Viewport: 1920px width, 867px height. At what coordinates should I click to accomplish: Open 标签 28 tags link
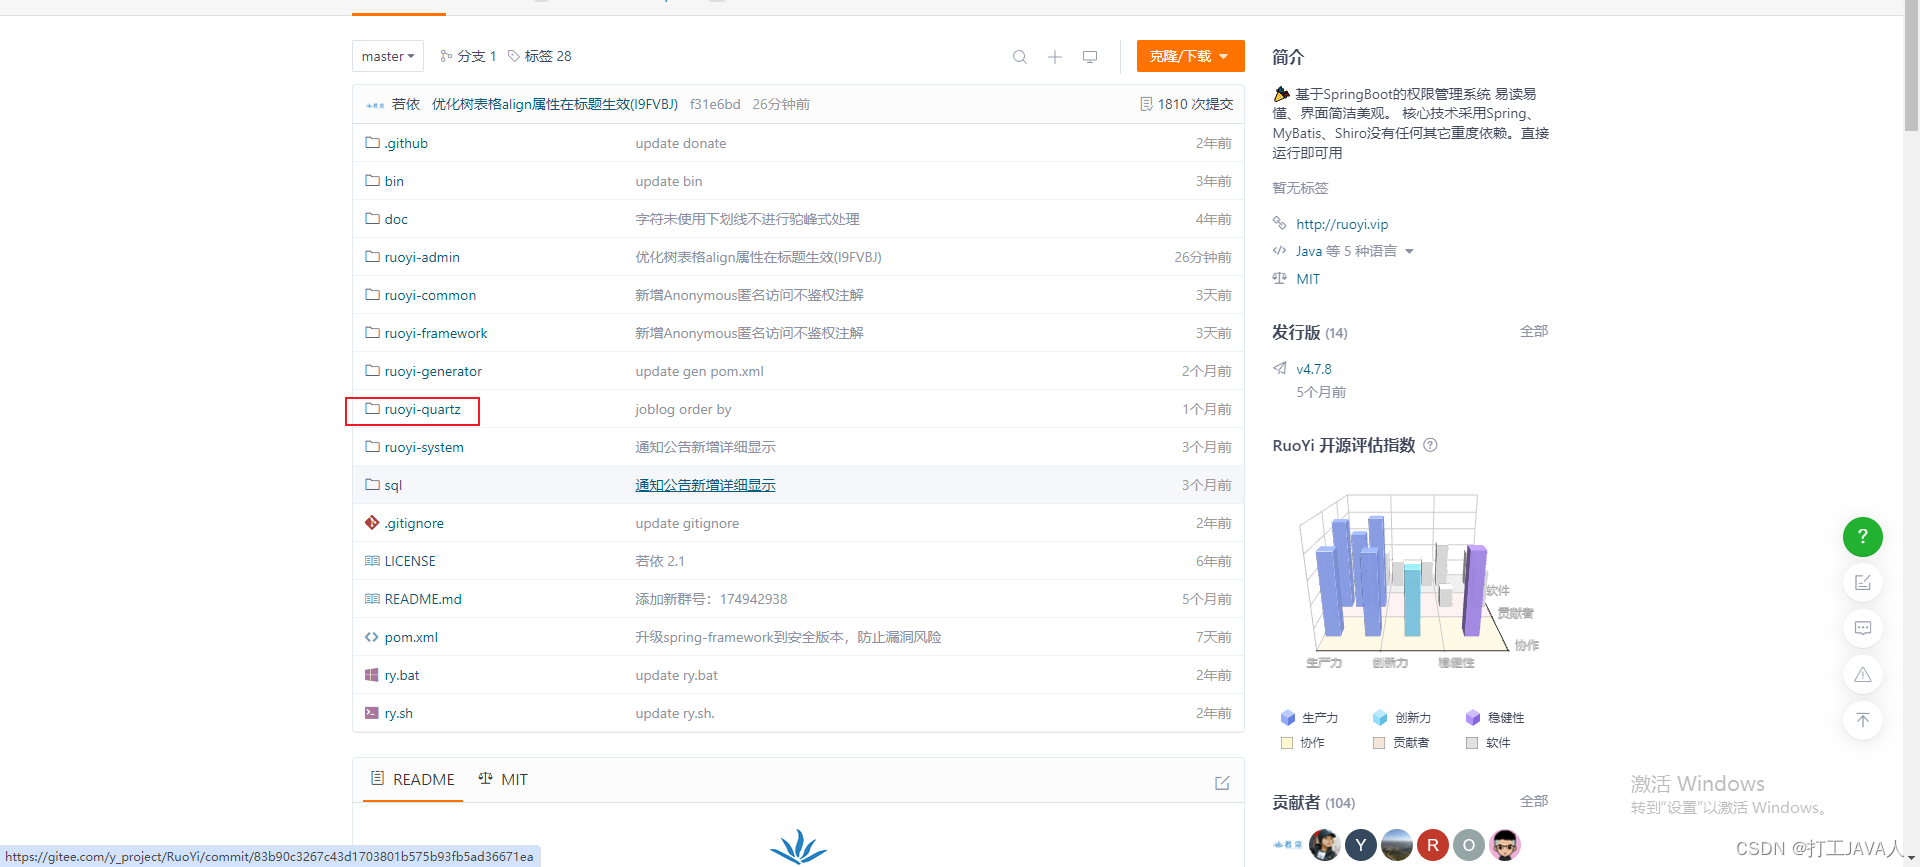(539, 56)
